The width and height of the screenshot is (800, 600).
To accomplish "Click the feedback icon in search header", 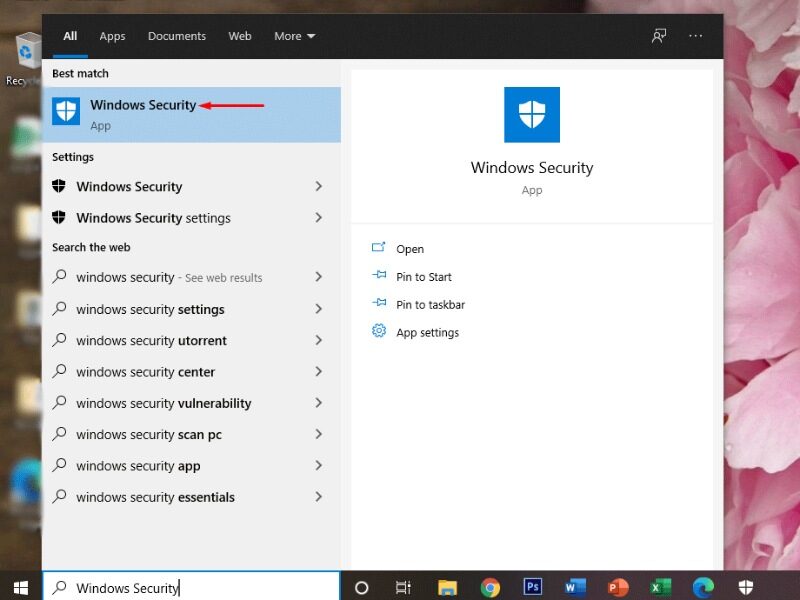I will coord(659,36).
